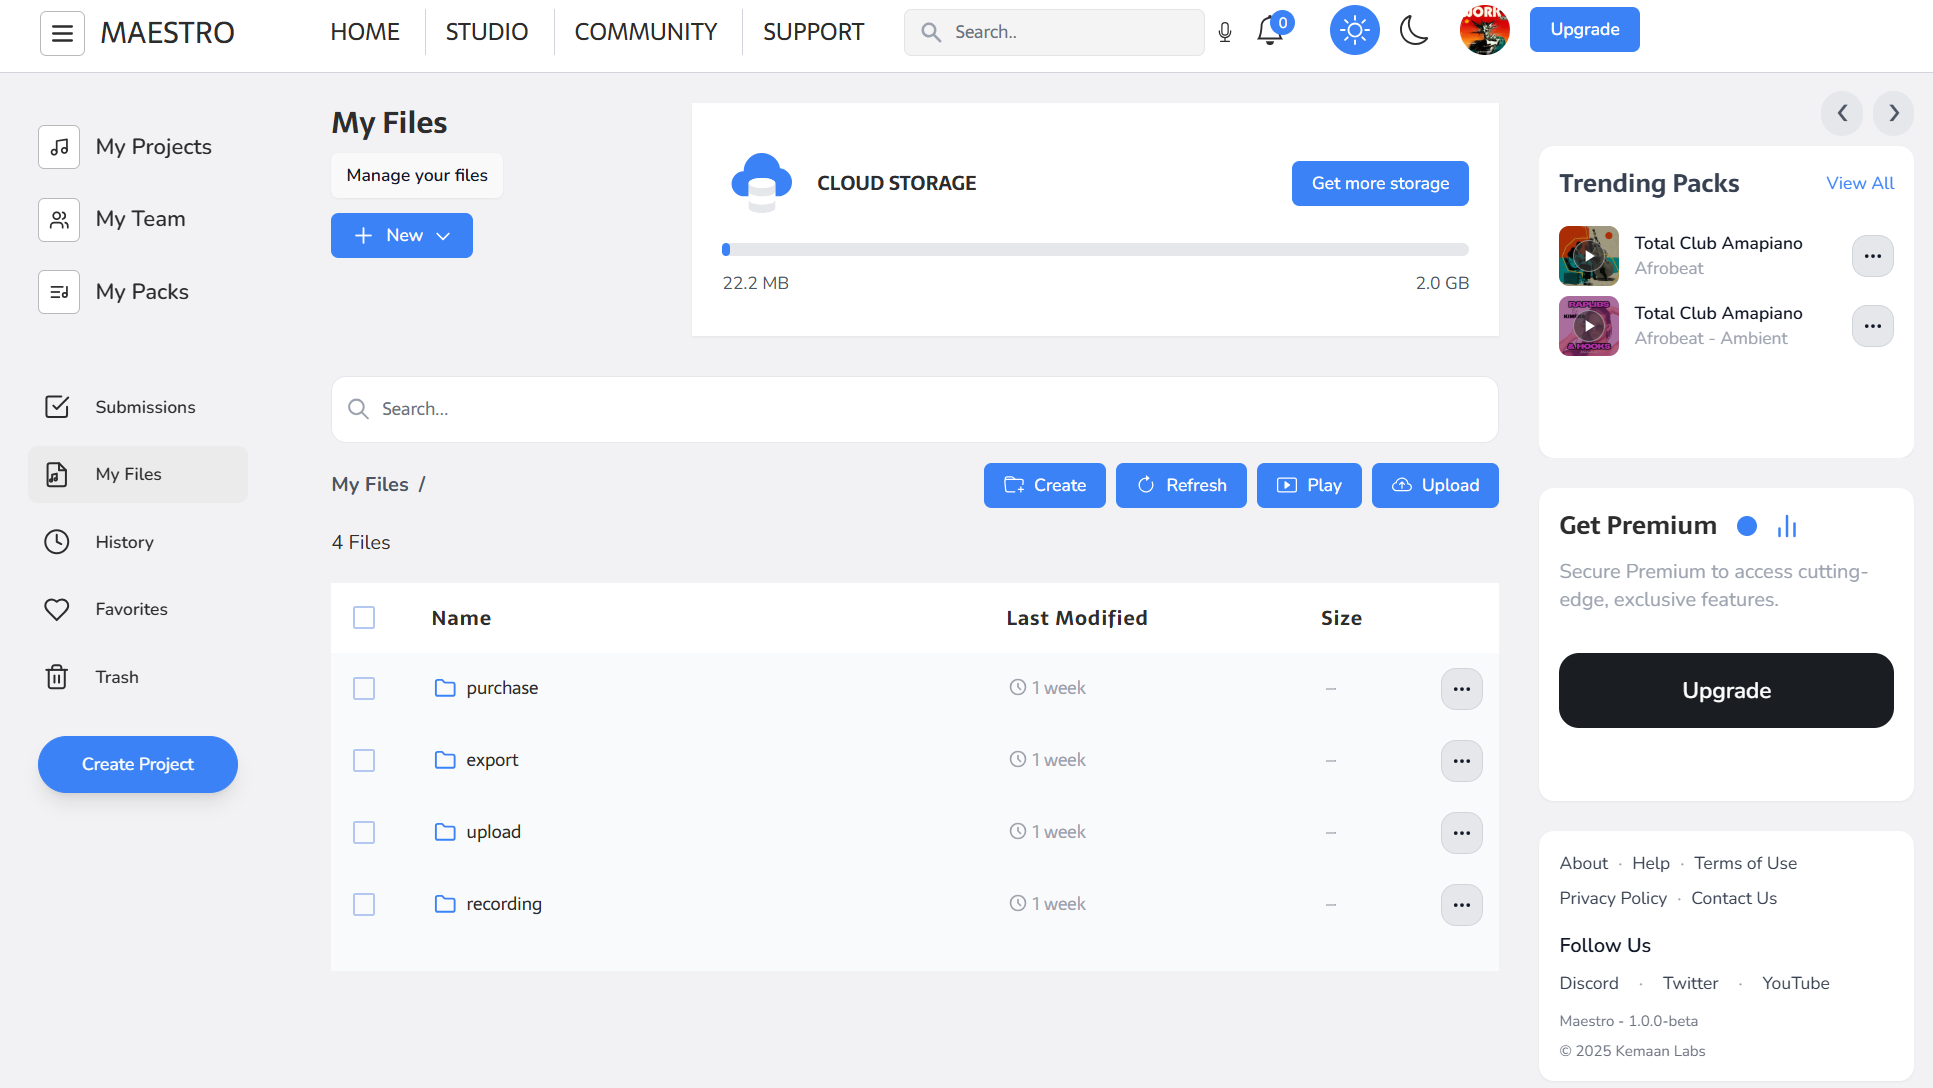Viewport: 1933px width, 1088px height.
Task: Check the checkbox next to the purchase folder
Action: (x=364, y=688)
